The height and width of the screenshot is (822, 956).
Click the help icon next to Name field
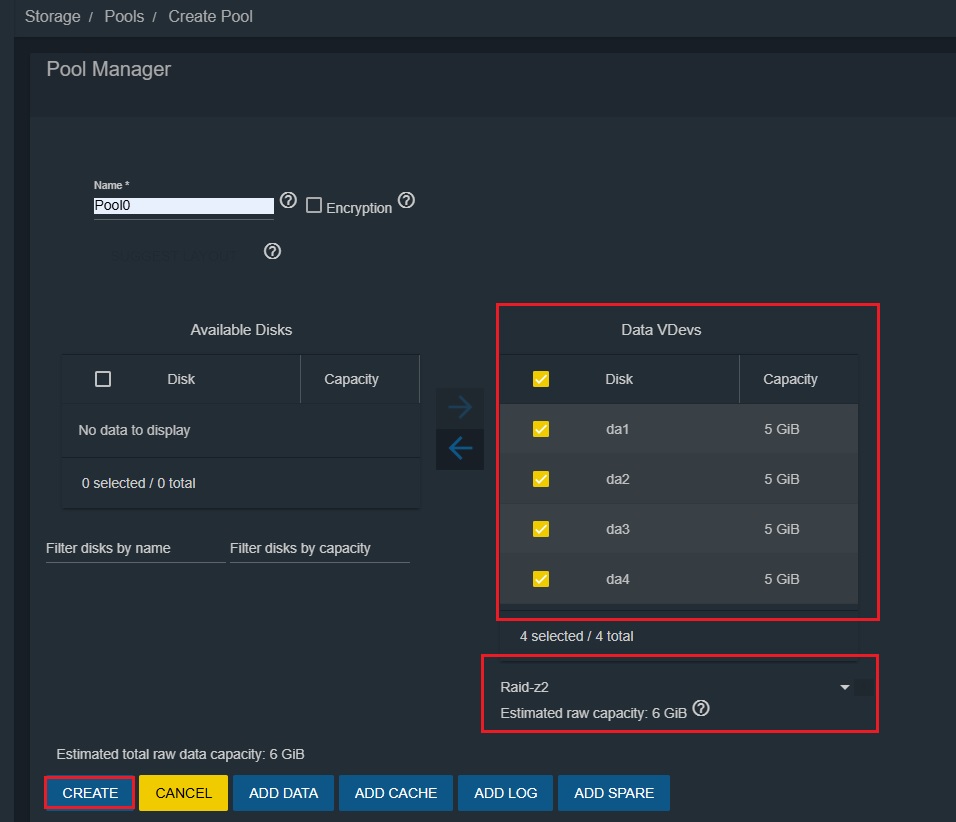288,200
